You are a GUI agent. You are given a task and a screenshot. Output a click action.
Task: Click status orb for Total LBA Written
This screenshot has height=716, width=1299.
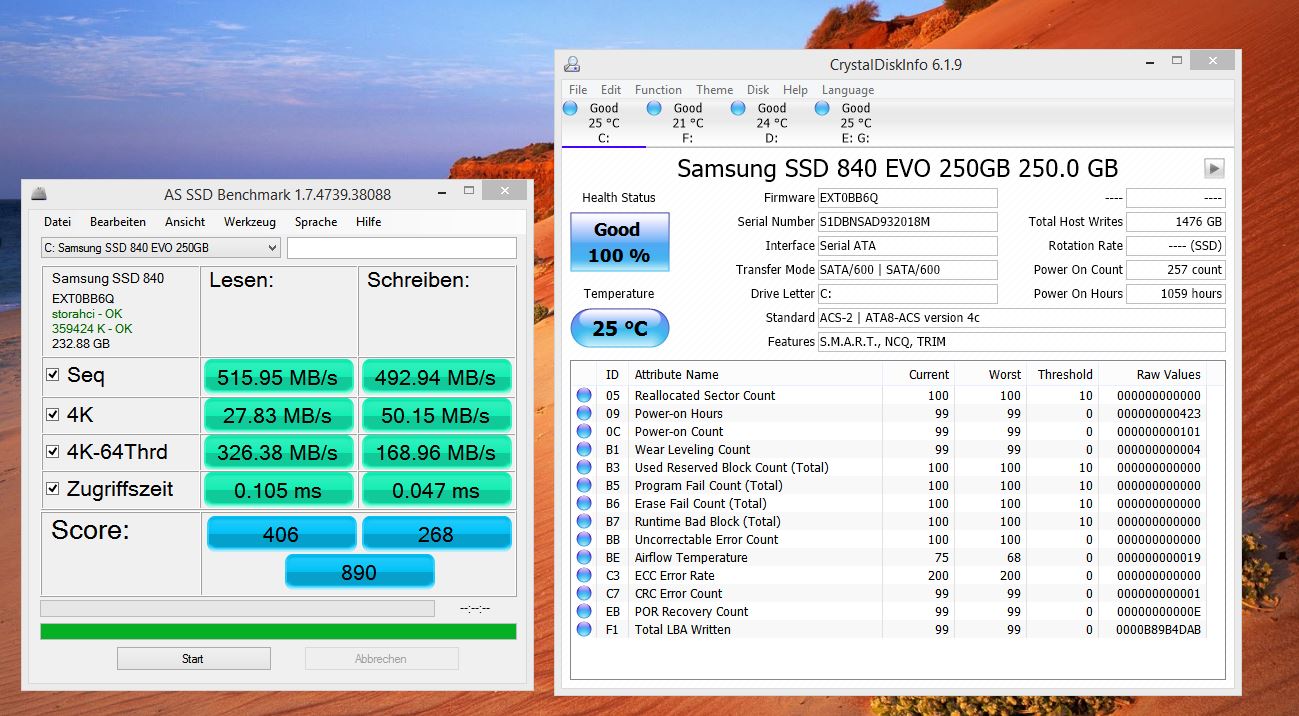point(584,629)
